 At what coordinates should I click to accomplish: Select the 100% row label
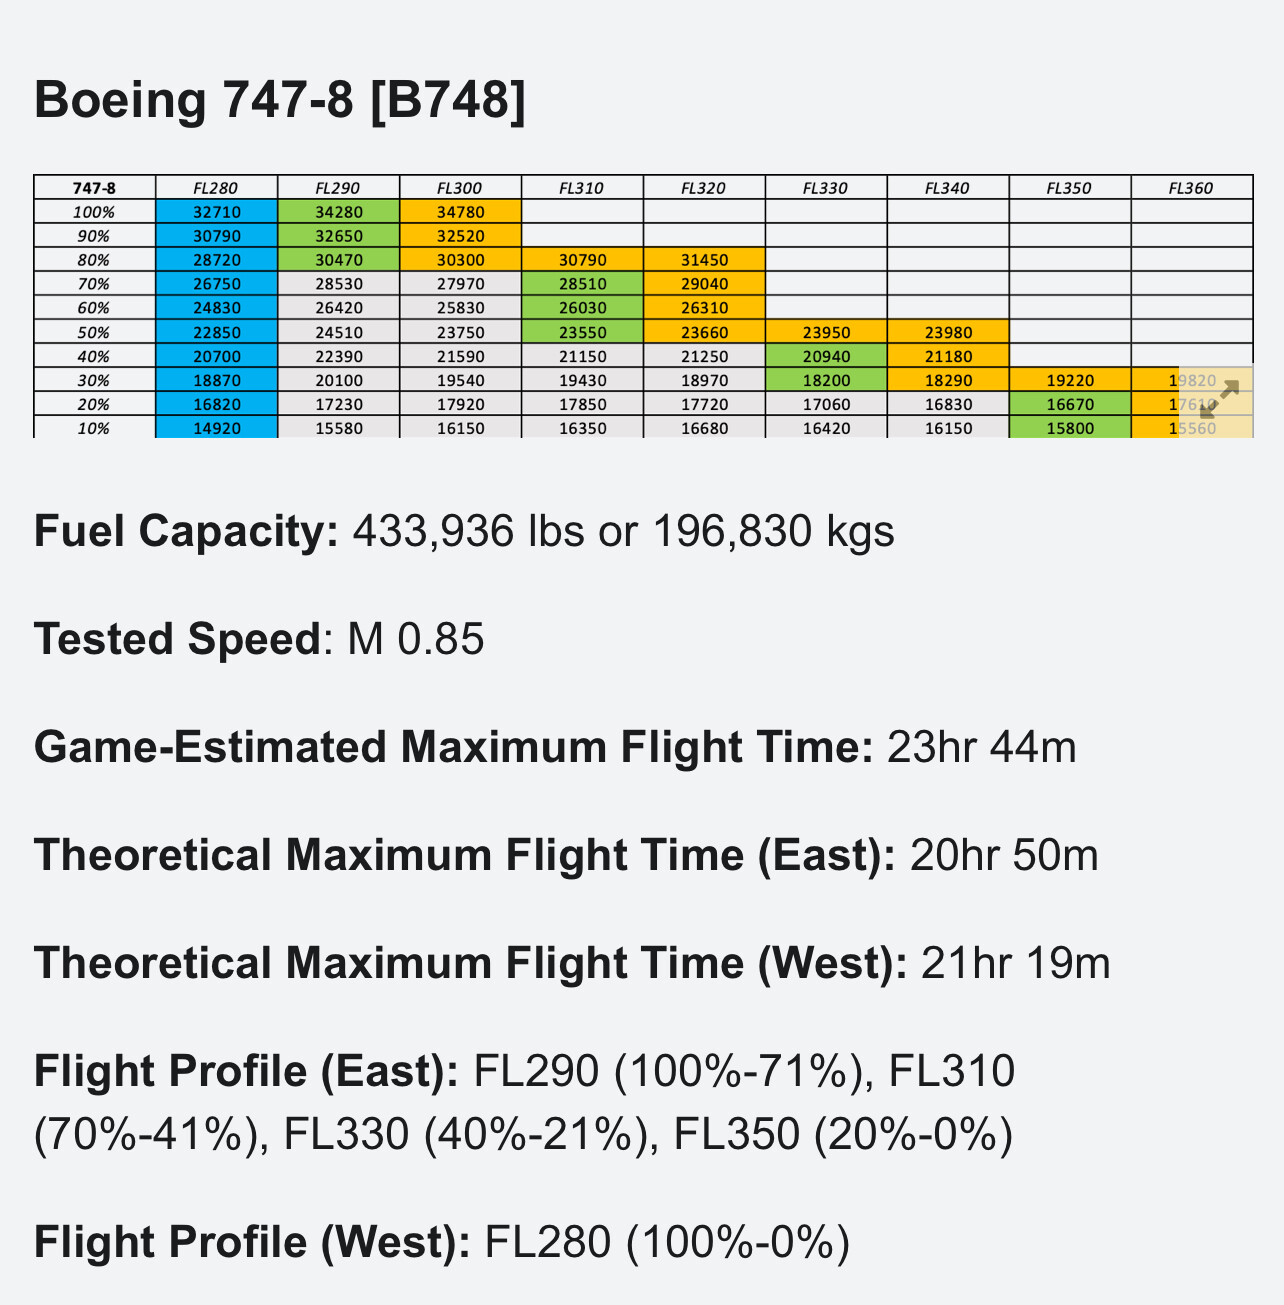[x=95, y=212]
